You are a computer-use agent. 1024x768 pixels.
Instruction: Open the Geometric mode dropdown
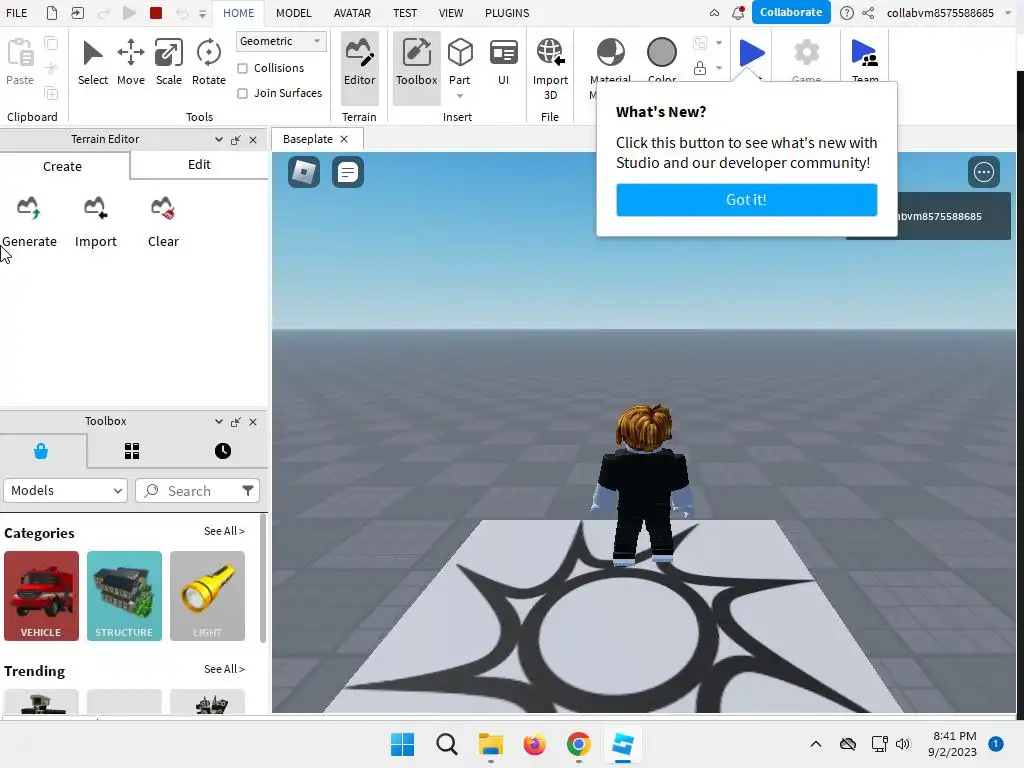(281, 41)
